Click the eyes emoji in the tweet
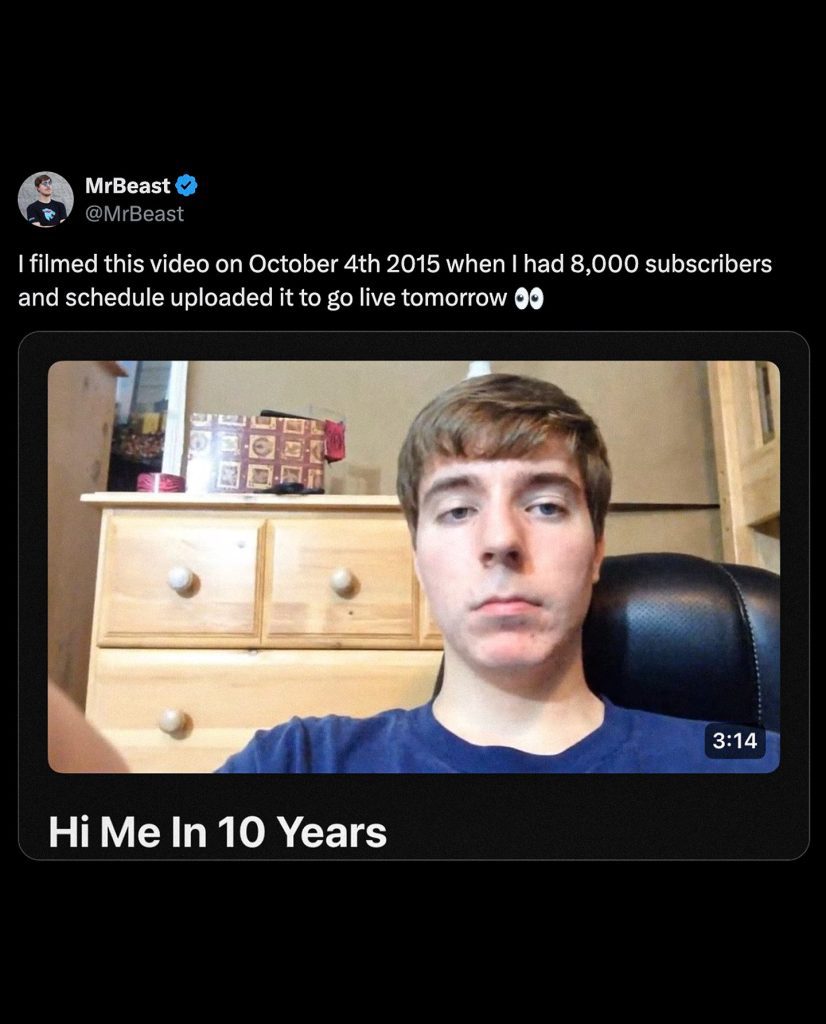This screenshot has width=826, height=1024. pos(528,299)
